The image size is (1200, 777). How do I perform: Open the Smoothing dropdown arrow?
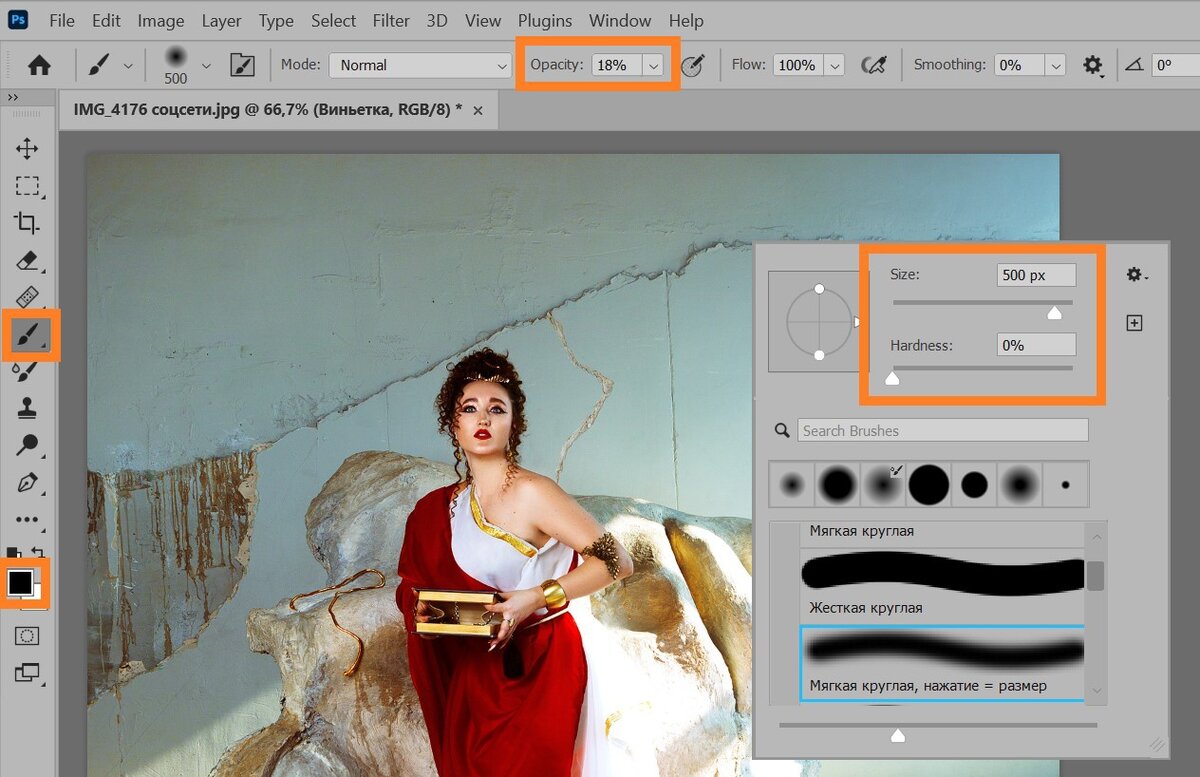coord(1055,65)
